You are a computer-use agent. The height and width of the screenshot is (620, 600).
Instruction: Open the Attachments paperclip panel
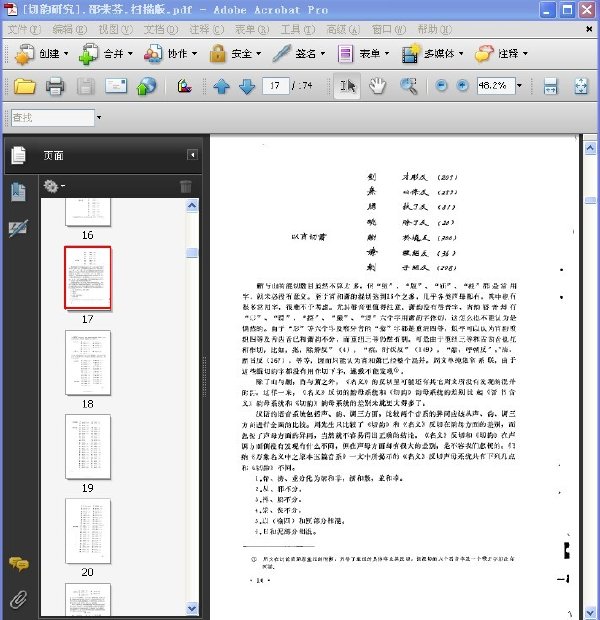[x=18, y=599]
